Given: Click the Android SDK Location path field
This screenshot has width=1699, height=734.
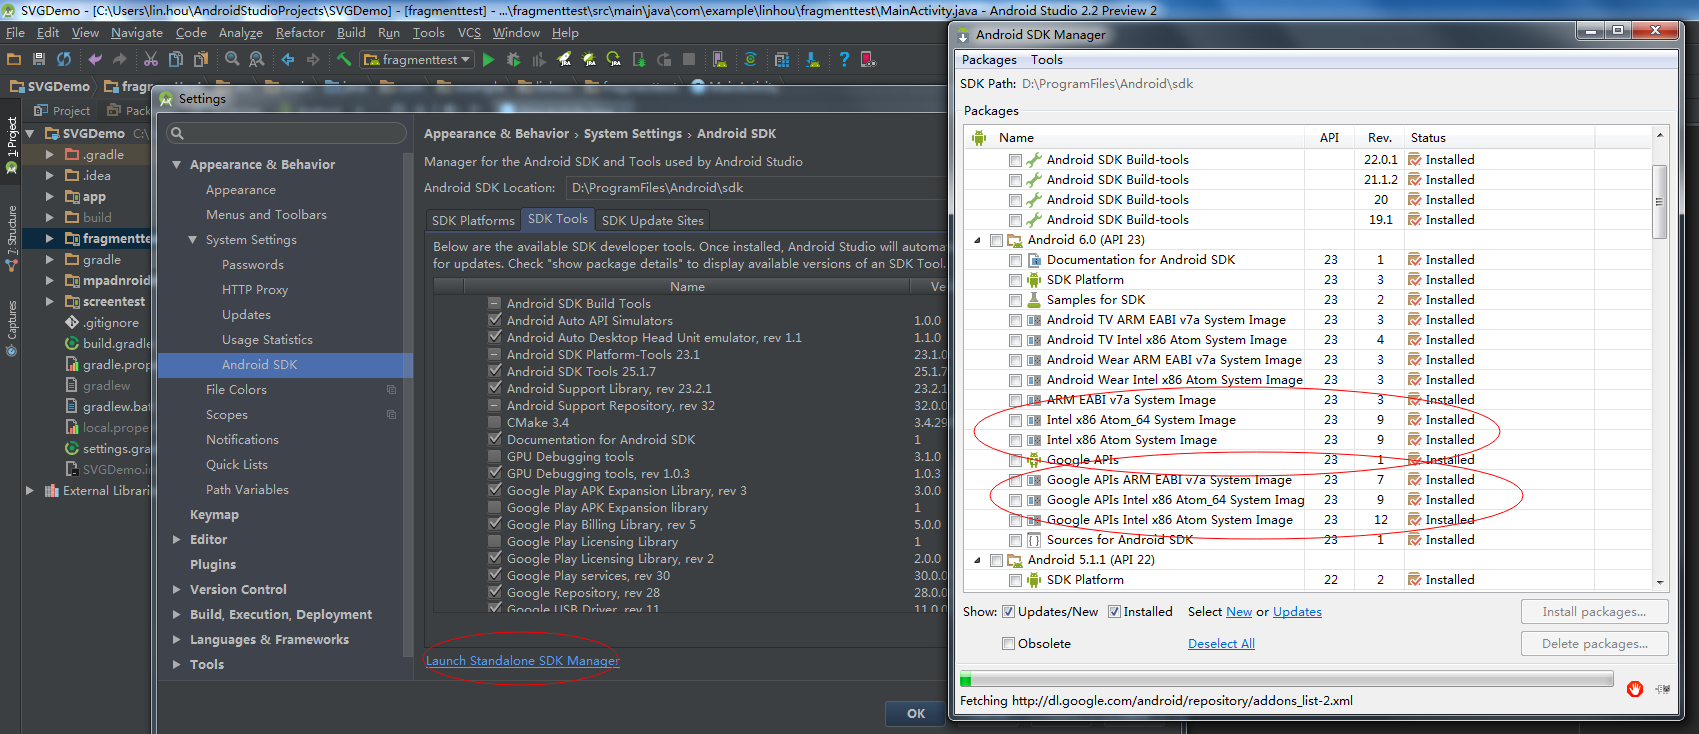Looking at the screenshot, I should pos(755,188).
